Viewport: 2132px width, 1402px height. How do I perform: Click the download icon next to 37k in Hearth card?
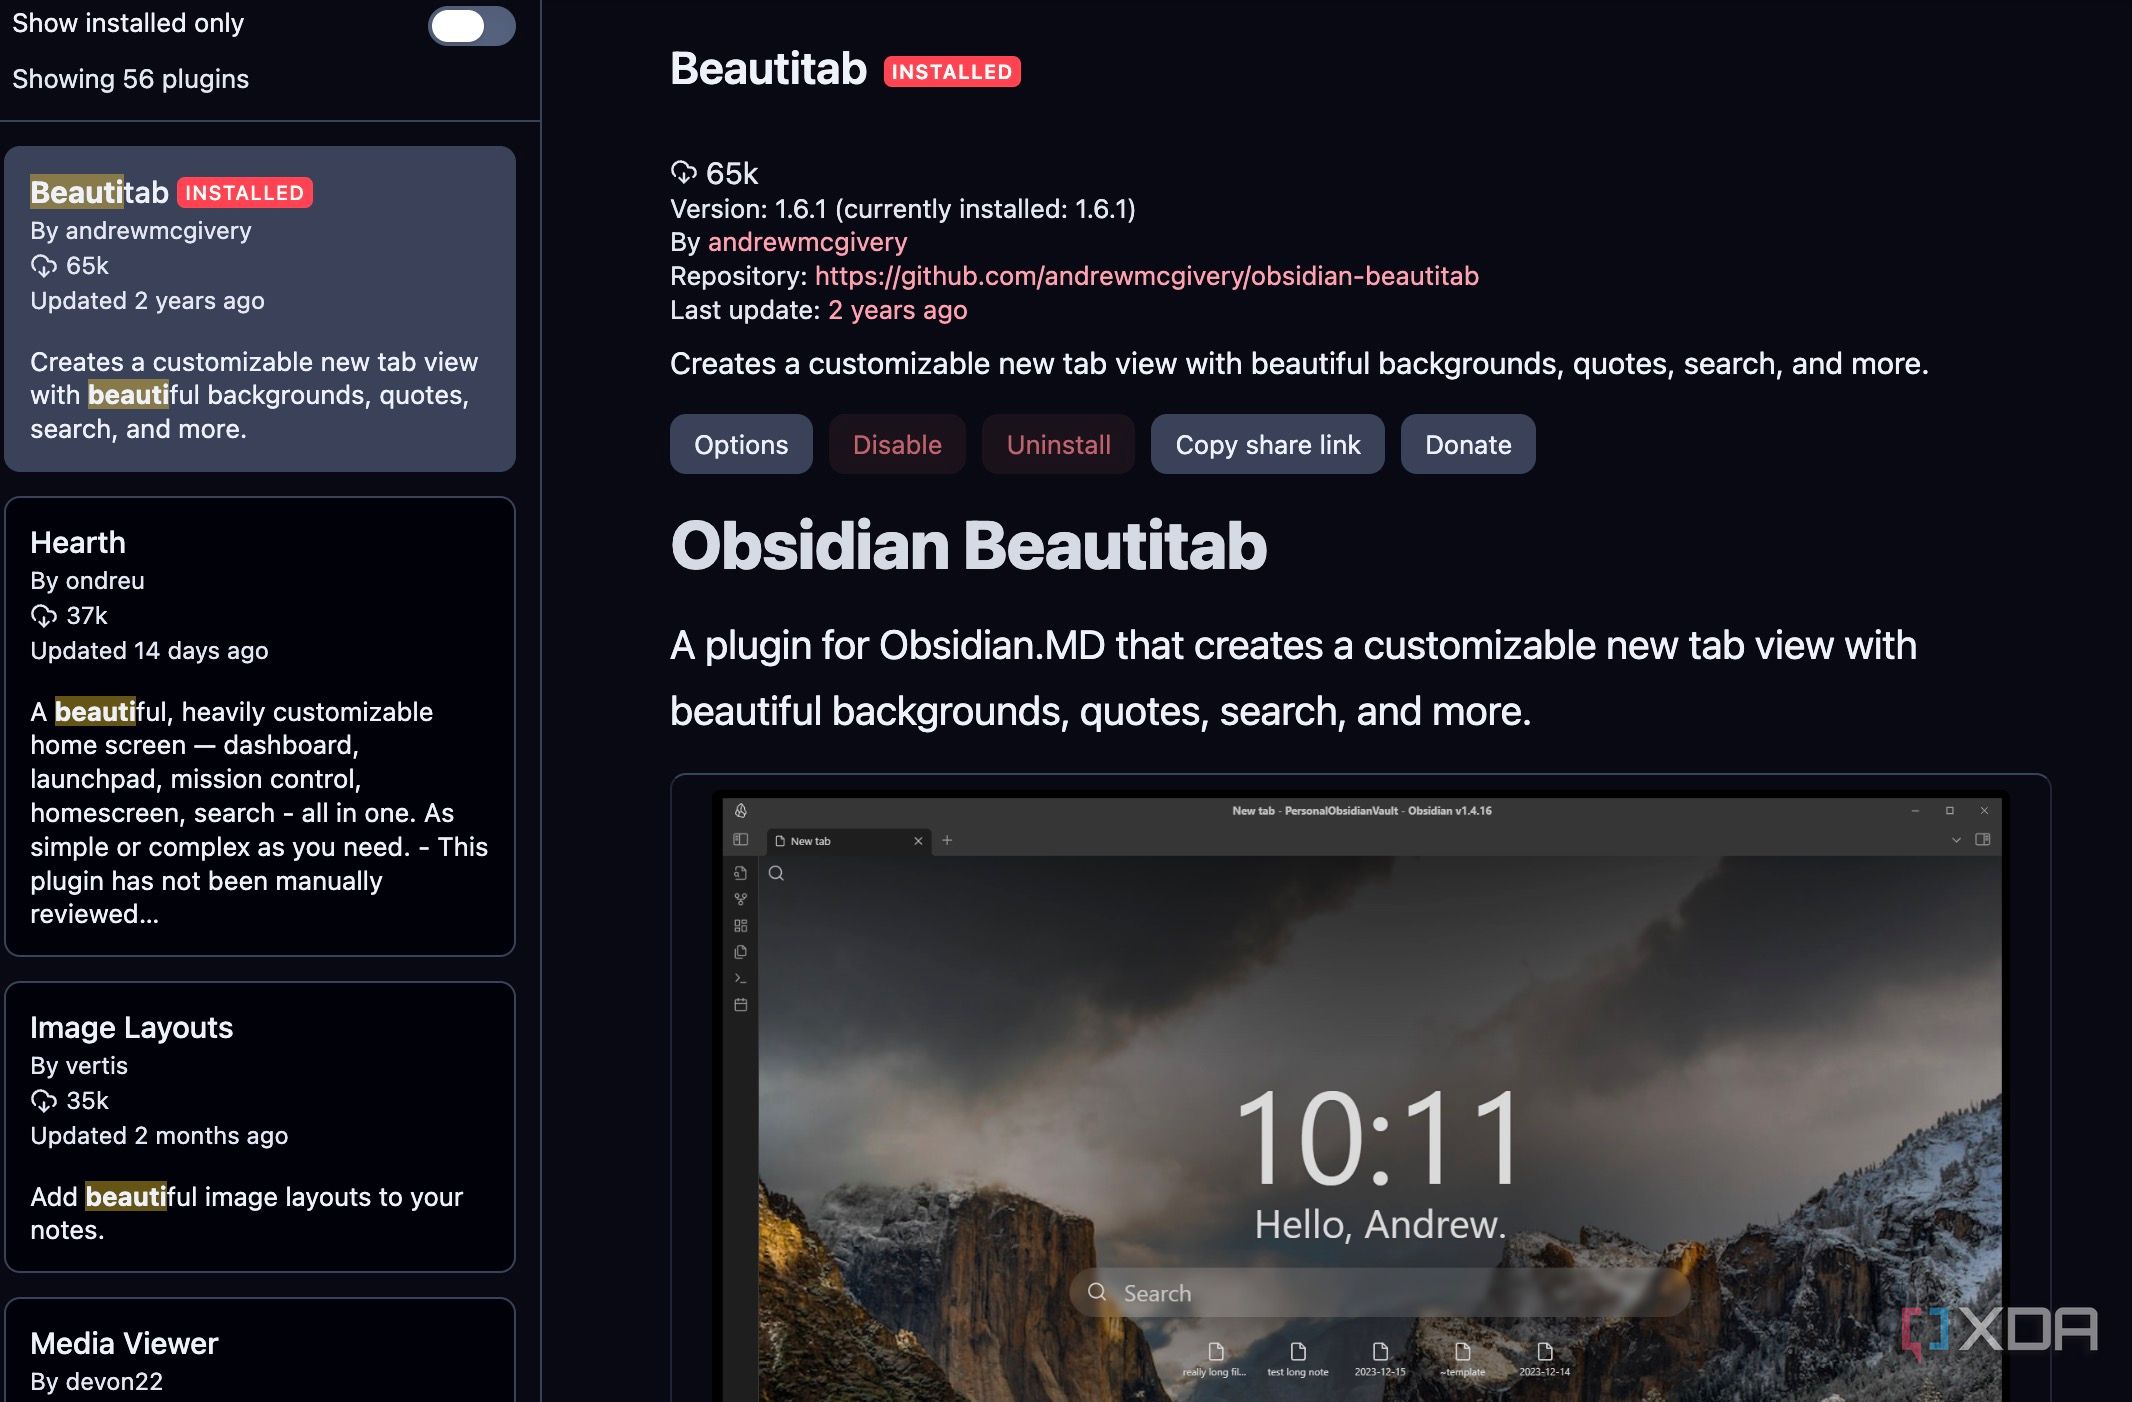[x=44, y=616]
